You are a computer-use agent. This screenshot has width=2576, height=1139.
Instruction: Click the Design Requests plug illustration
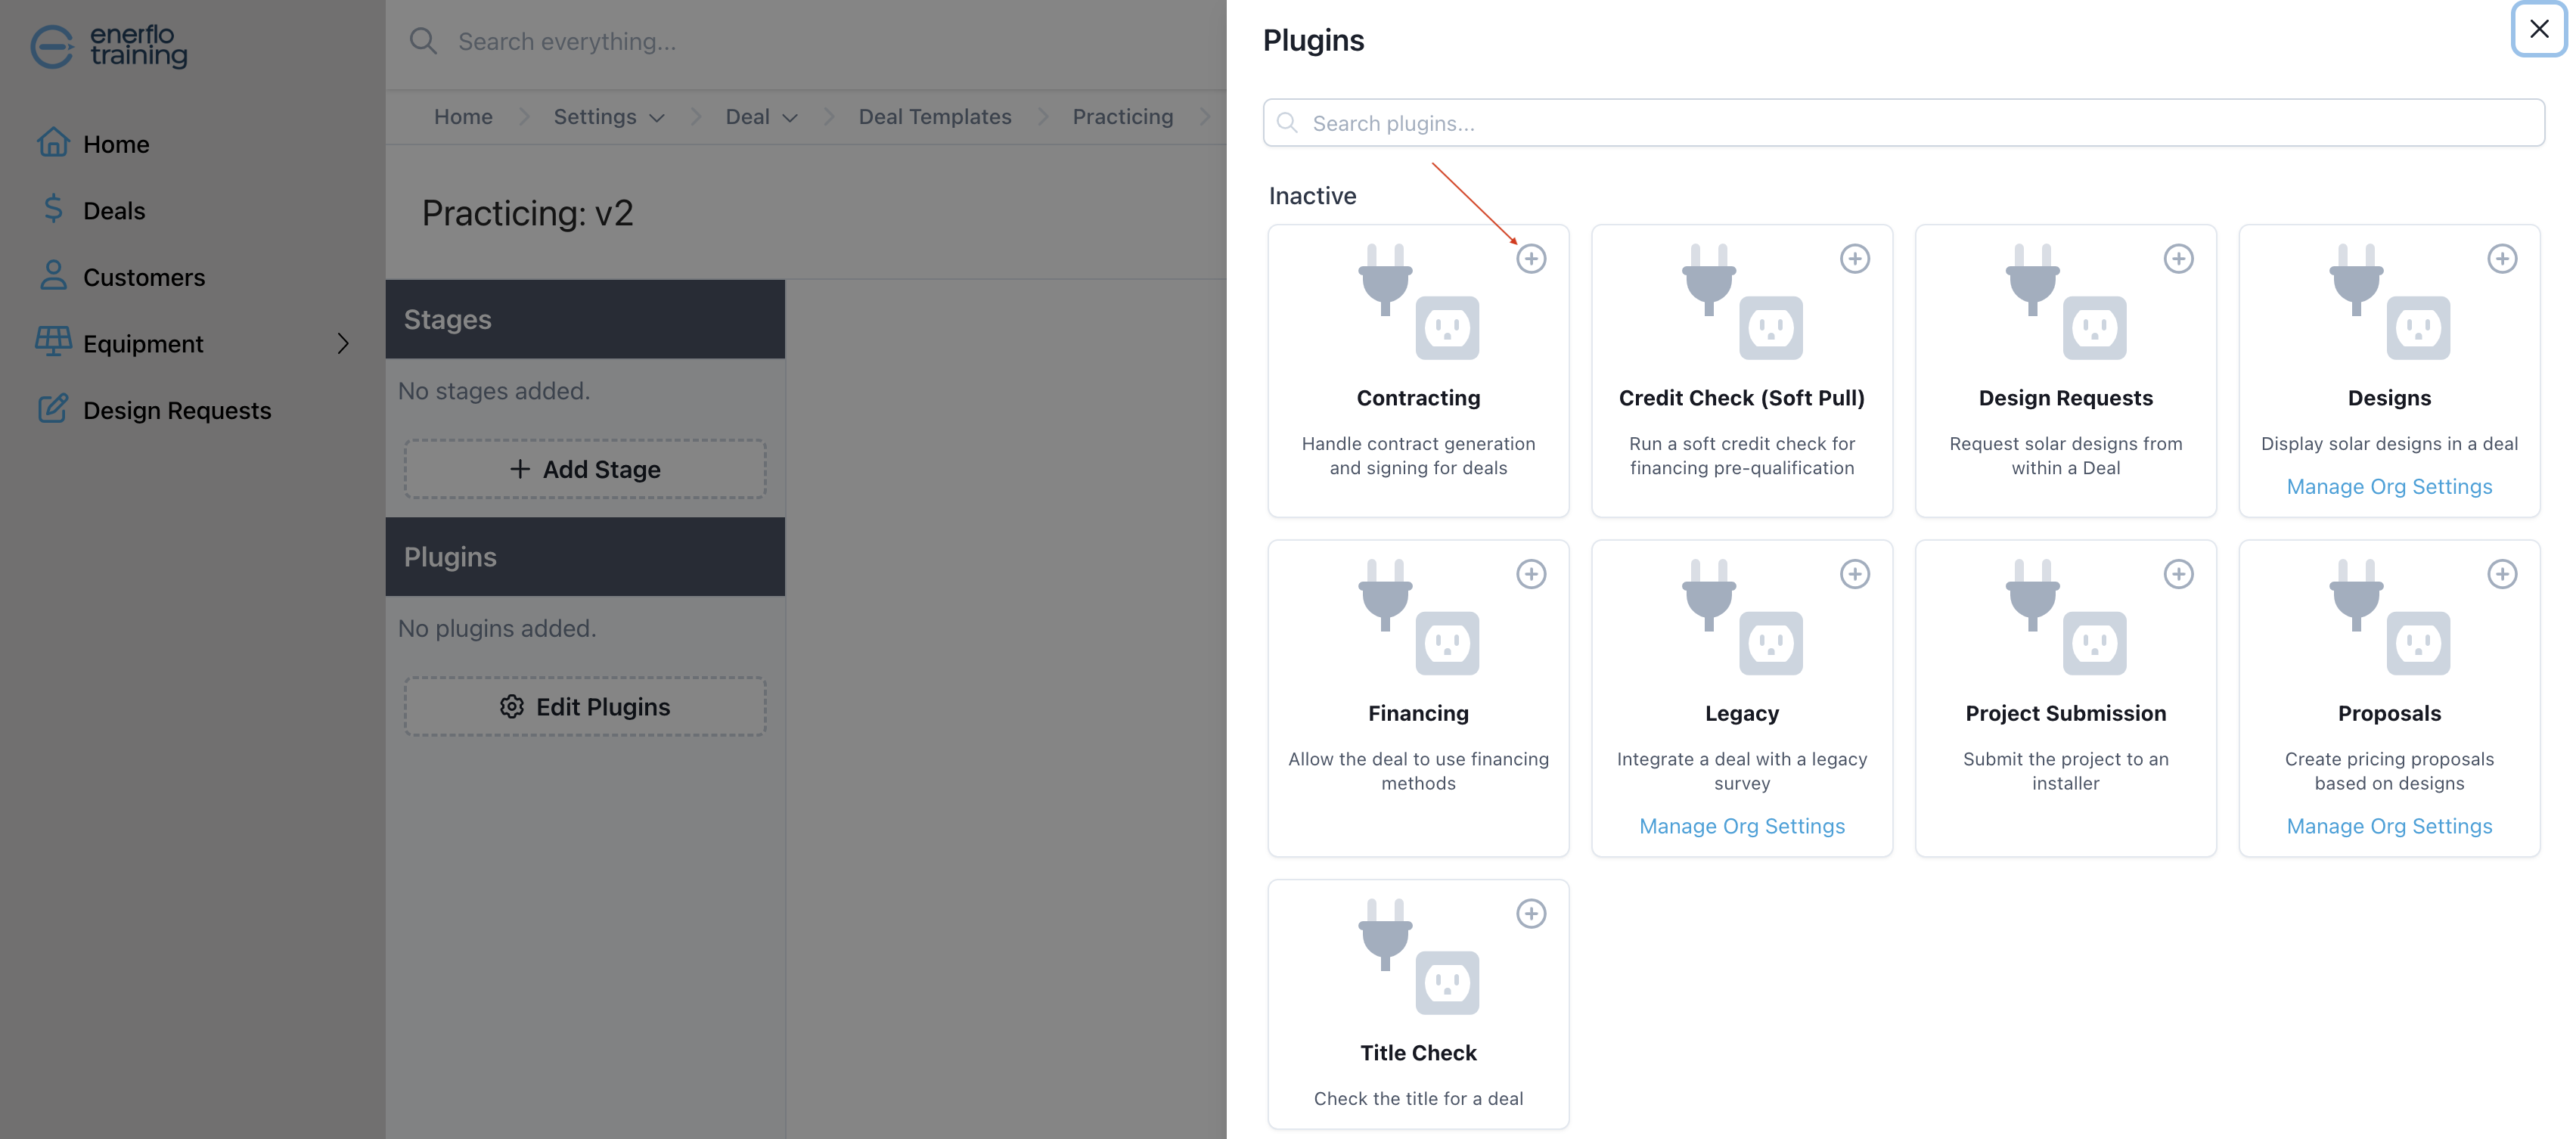[2066, 301]
